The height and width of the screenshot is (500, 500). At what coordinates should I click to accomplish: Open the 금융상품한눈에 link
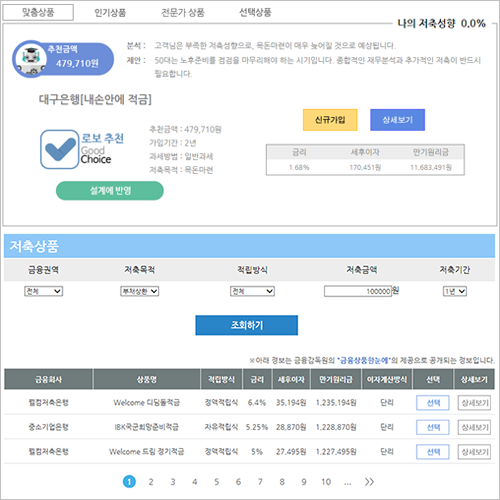(364, 360)
